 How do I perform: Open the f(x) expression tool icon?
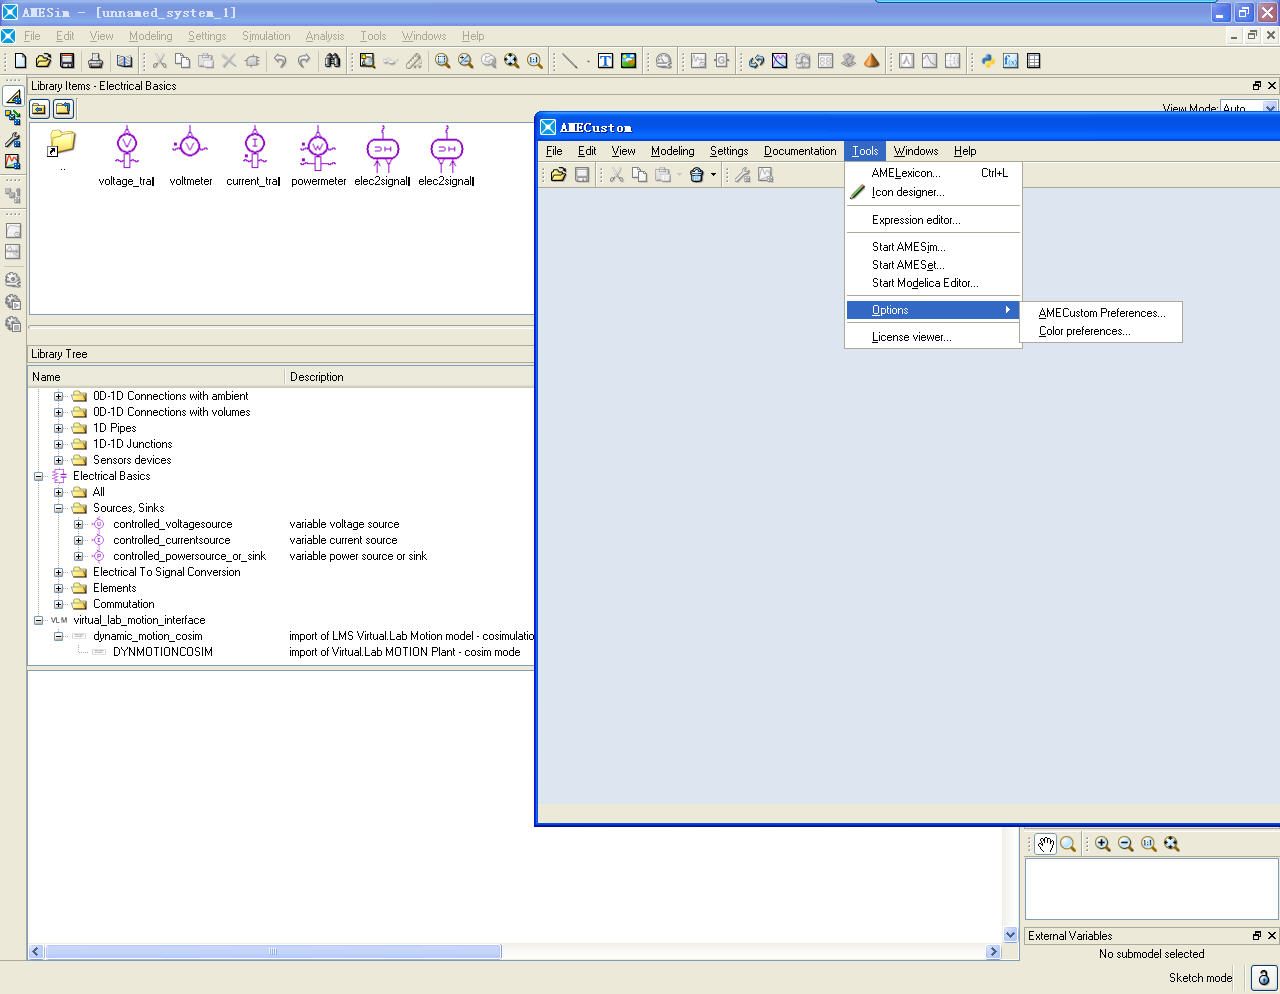pos(1010,61)
